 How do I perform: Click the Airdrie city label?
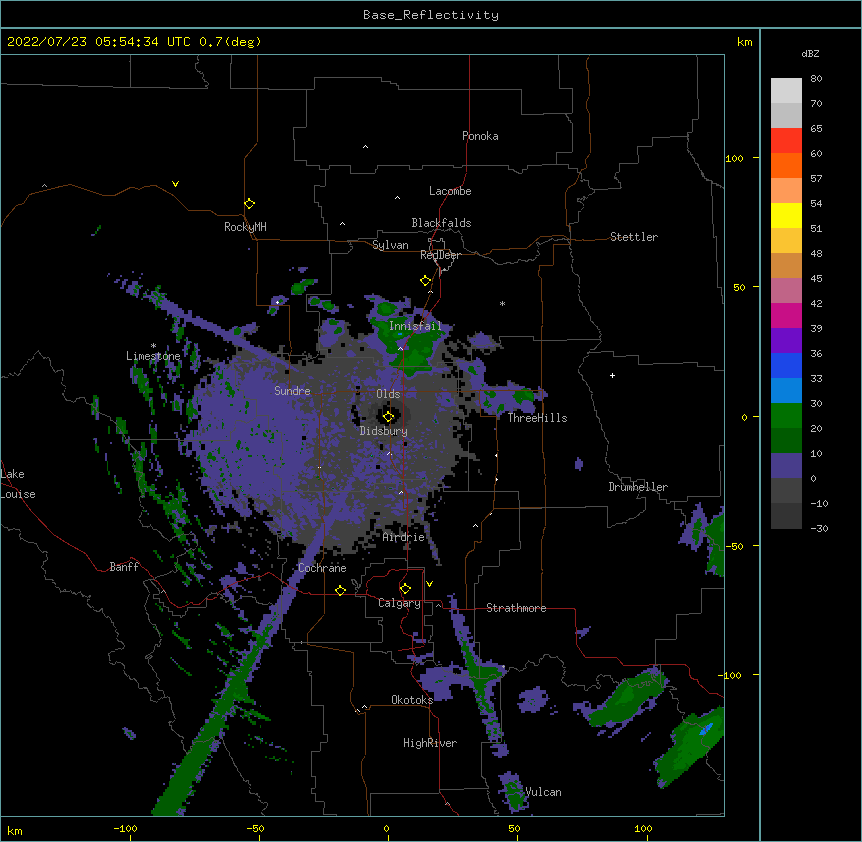coord(404,537)
